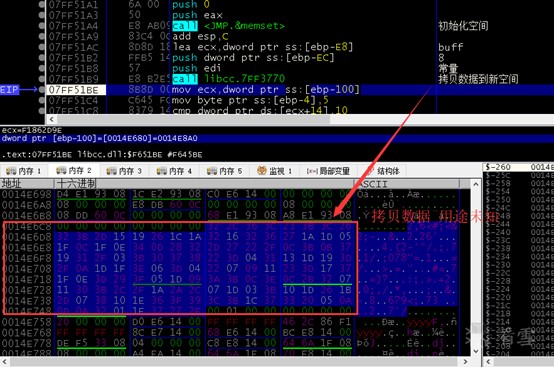Switch to the 内存 1 dump tab
This screenshot has width=554, height=367.
click(24, 171)
